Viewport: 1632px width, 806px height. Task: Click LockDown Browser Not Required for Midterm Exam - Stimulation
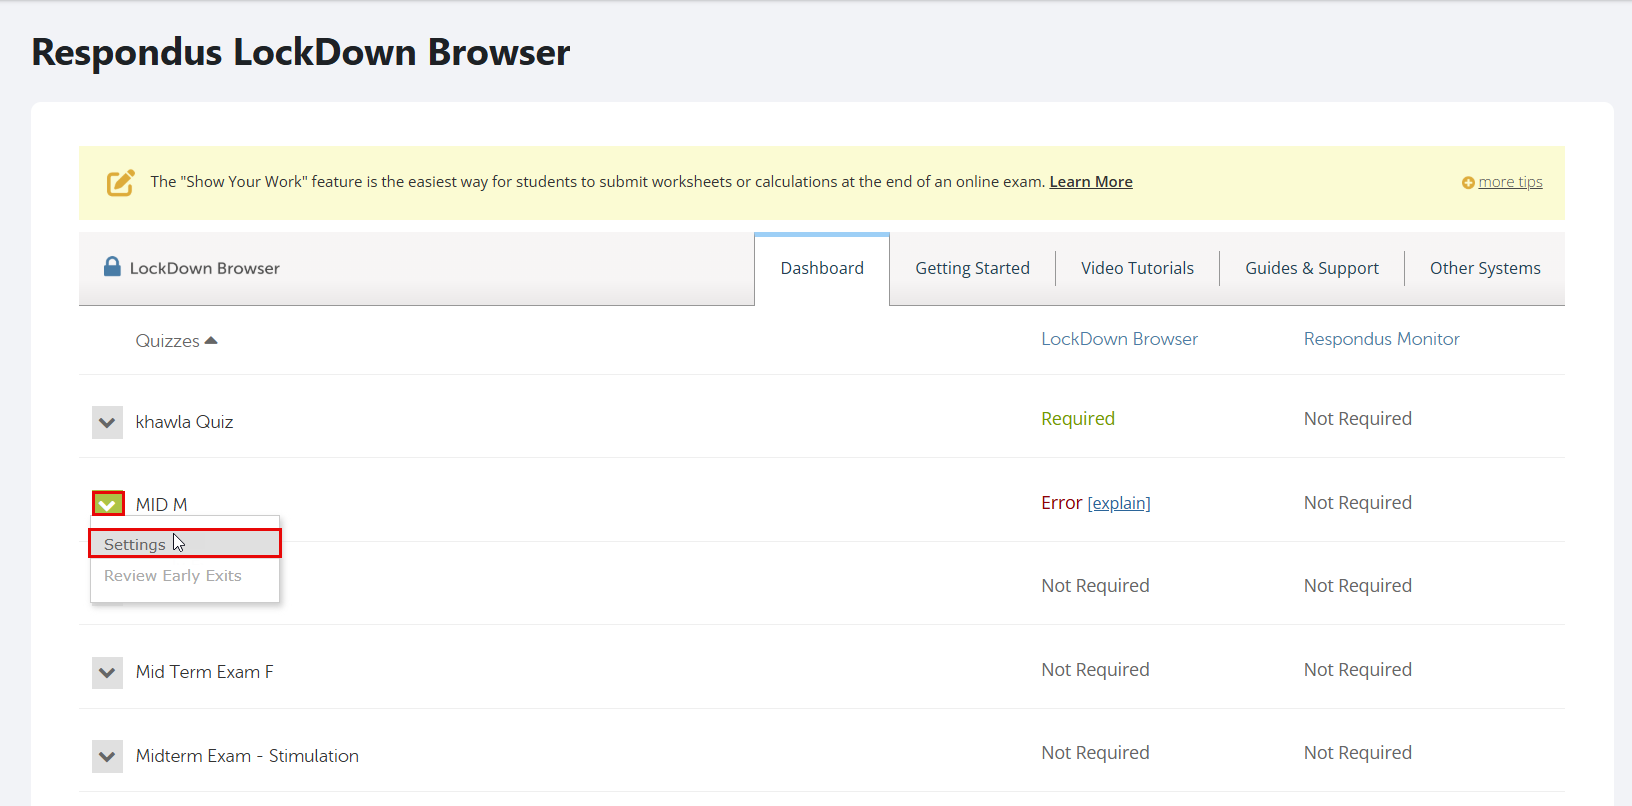pos(1095,753)
